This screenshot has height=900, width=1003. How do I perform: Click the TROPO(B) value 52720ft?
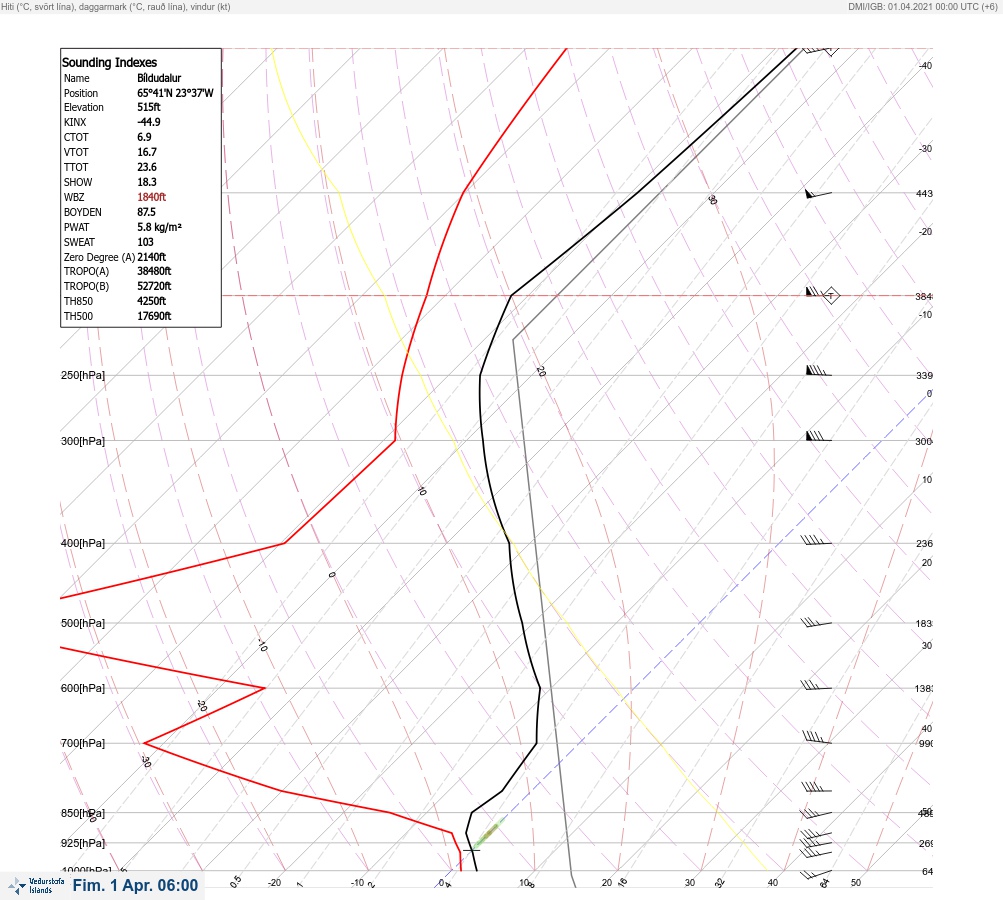point(154,286)
